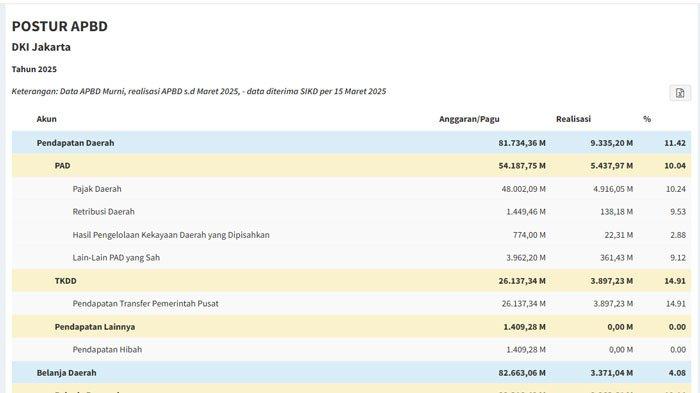This screenshot has width=700, height=393.
Task: Click the 1.449,46 M Retribusi budget
Action: (526, 212)
